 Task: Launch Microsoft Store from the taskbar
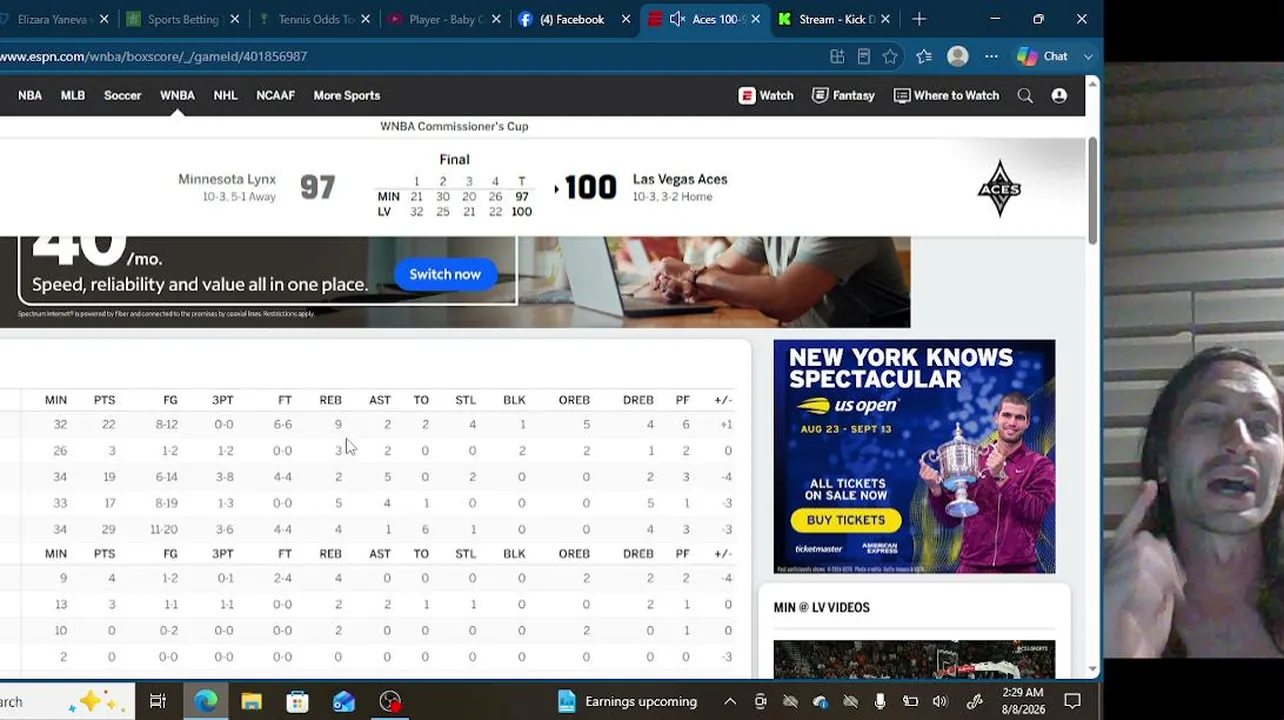[297, 701]
